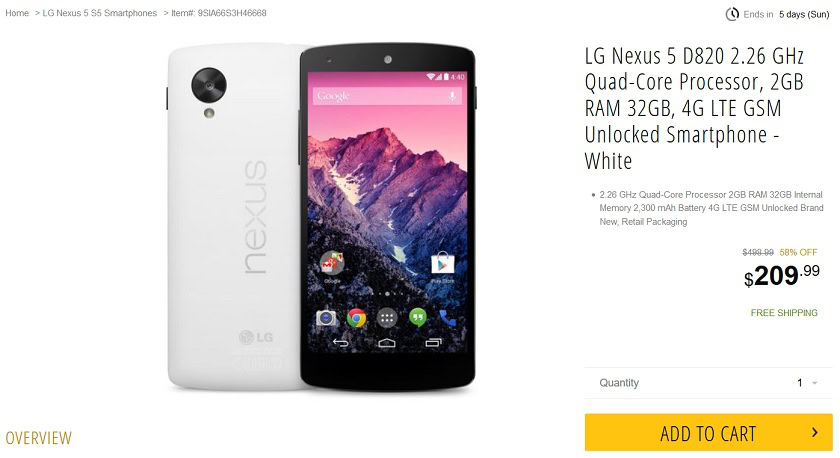Click the arrow next to quantity value 1

click(814, 383)
